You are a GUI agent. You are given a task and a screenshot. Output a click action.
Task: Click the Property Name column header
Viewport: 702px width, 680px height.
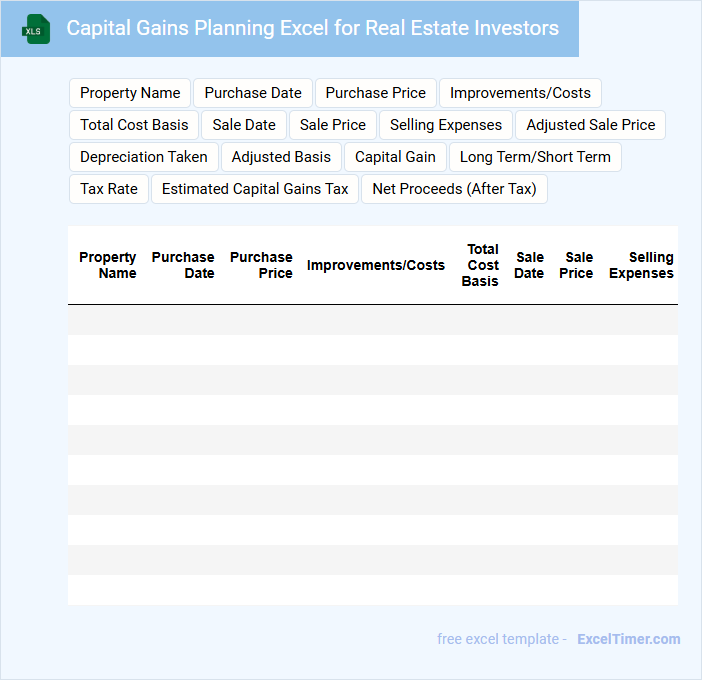point(108,265)
